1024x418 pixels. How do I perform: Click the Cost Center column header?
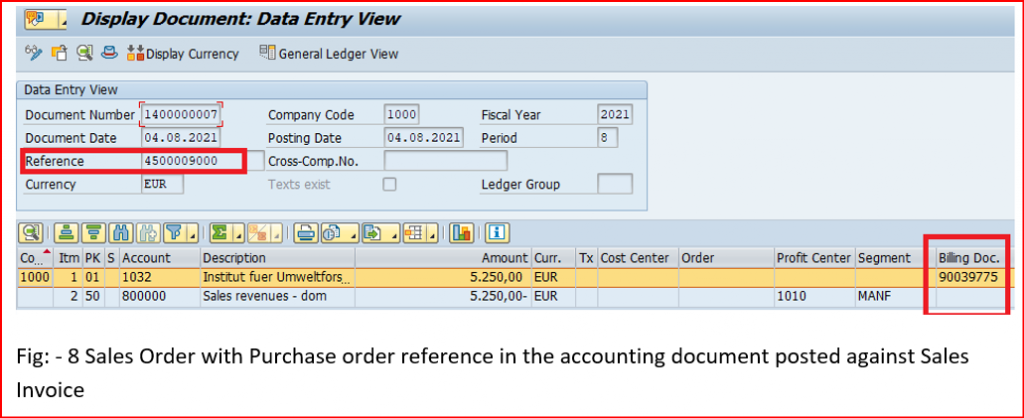(x=637, y=257)
